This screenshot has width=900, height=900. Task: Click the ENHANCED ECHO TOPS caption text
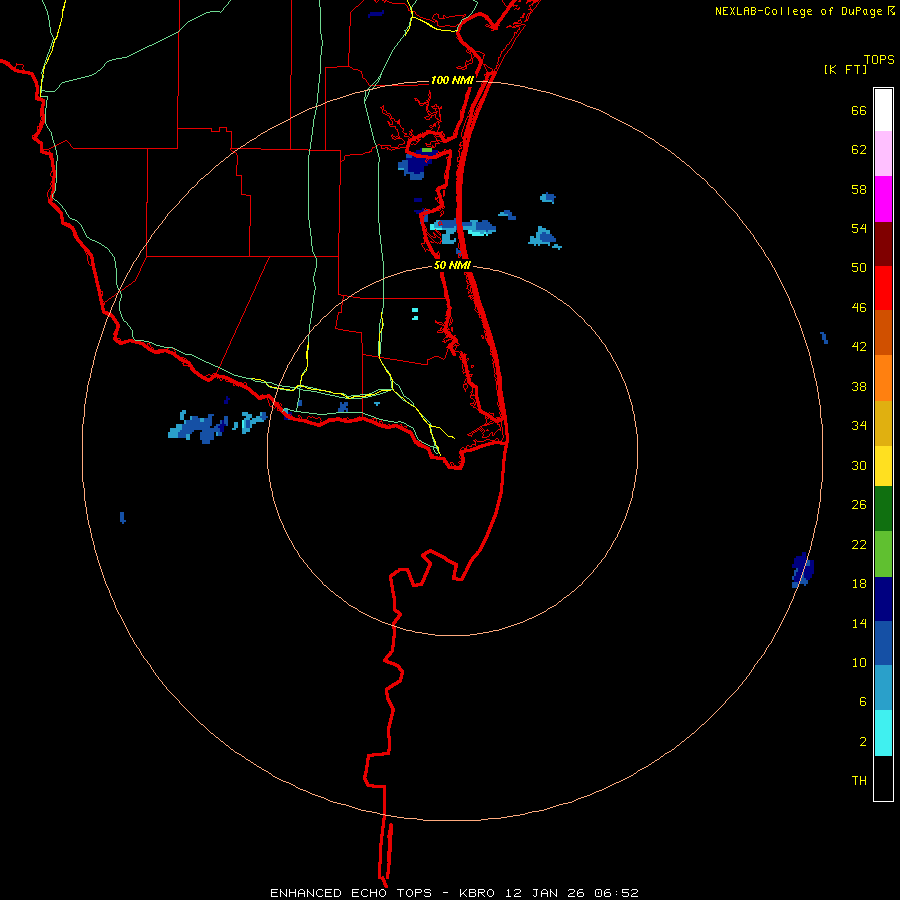pos(351,893)
